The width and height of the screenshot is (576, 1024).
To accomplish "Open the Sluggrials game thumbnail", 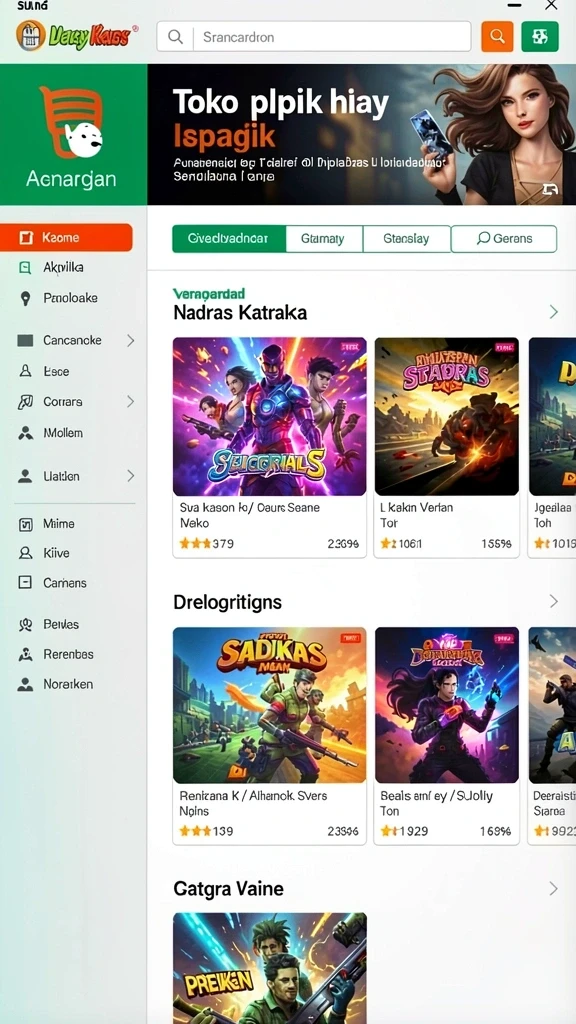I will (x=270, y=416).
